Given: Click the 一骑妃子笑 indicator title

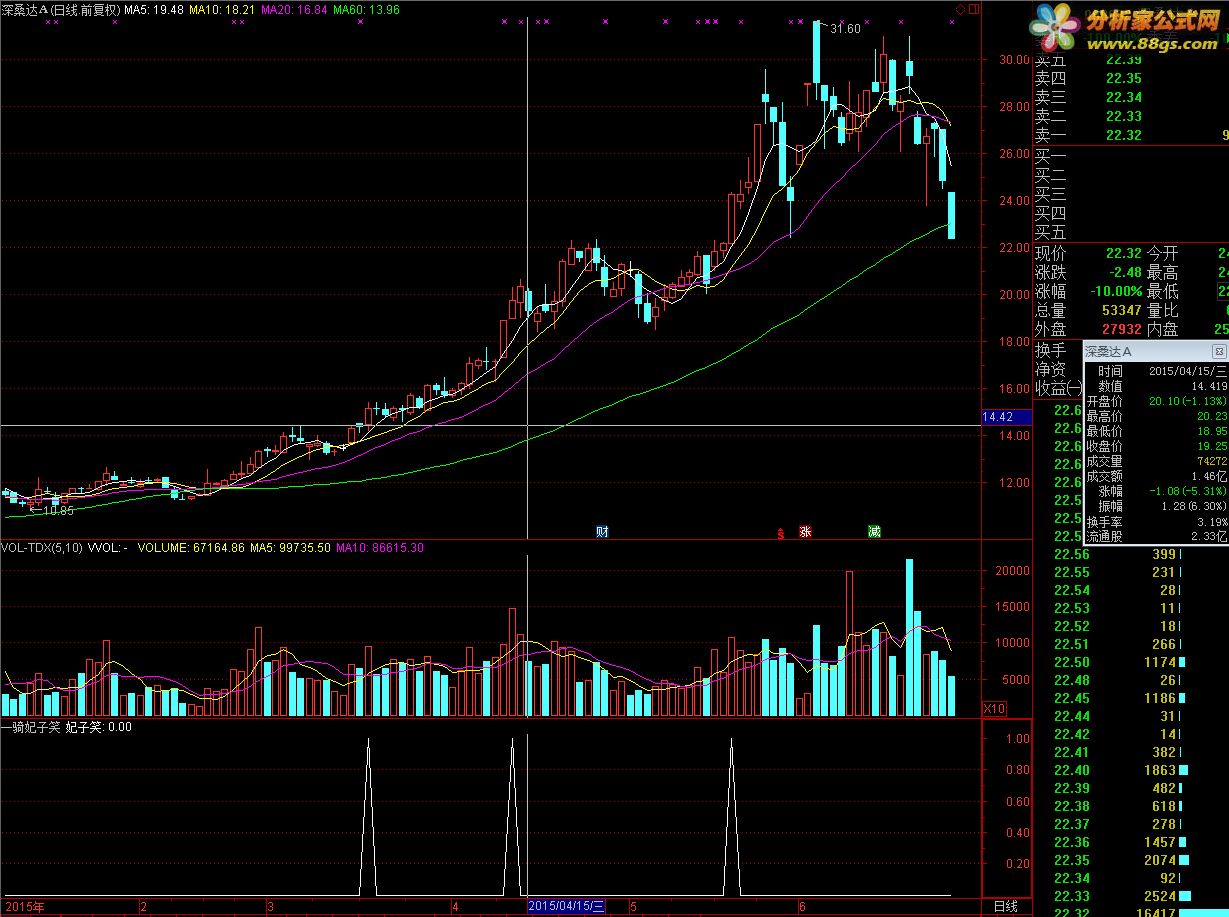Looking at the screenshot, I should click(31, 727).
